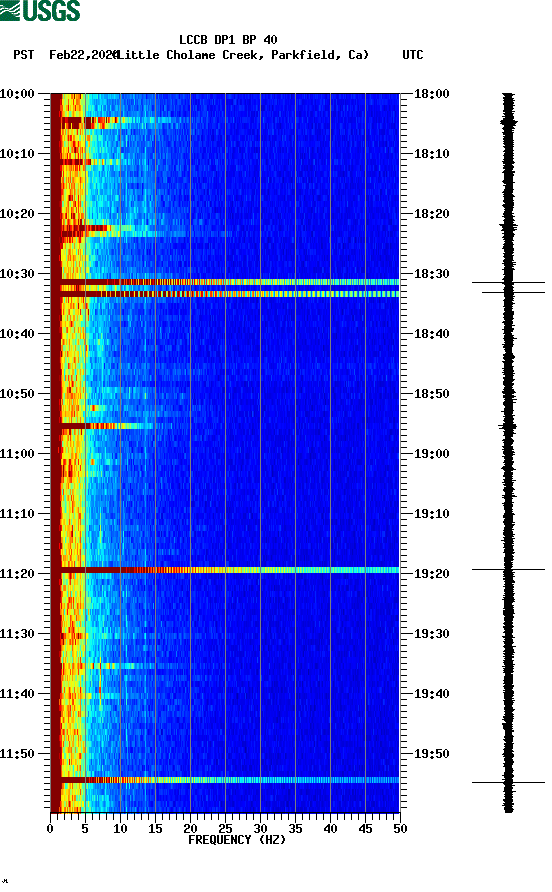Viewport: 552px width, 892px height.
Task: Click the 10:20 PST time label
Action: [18, 214]
